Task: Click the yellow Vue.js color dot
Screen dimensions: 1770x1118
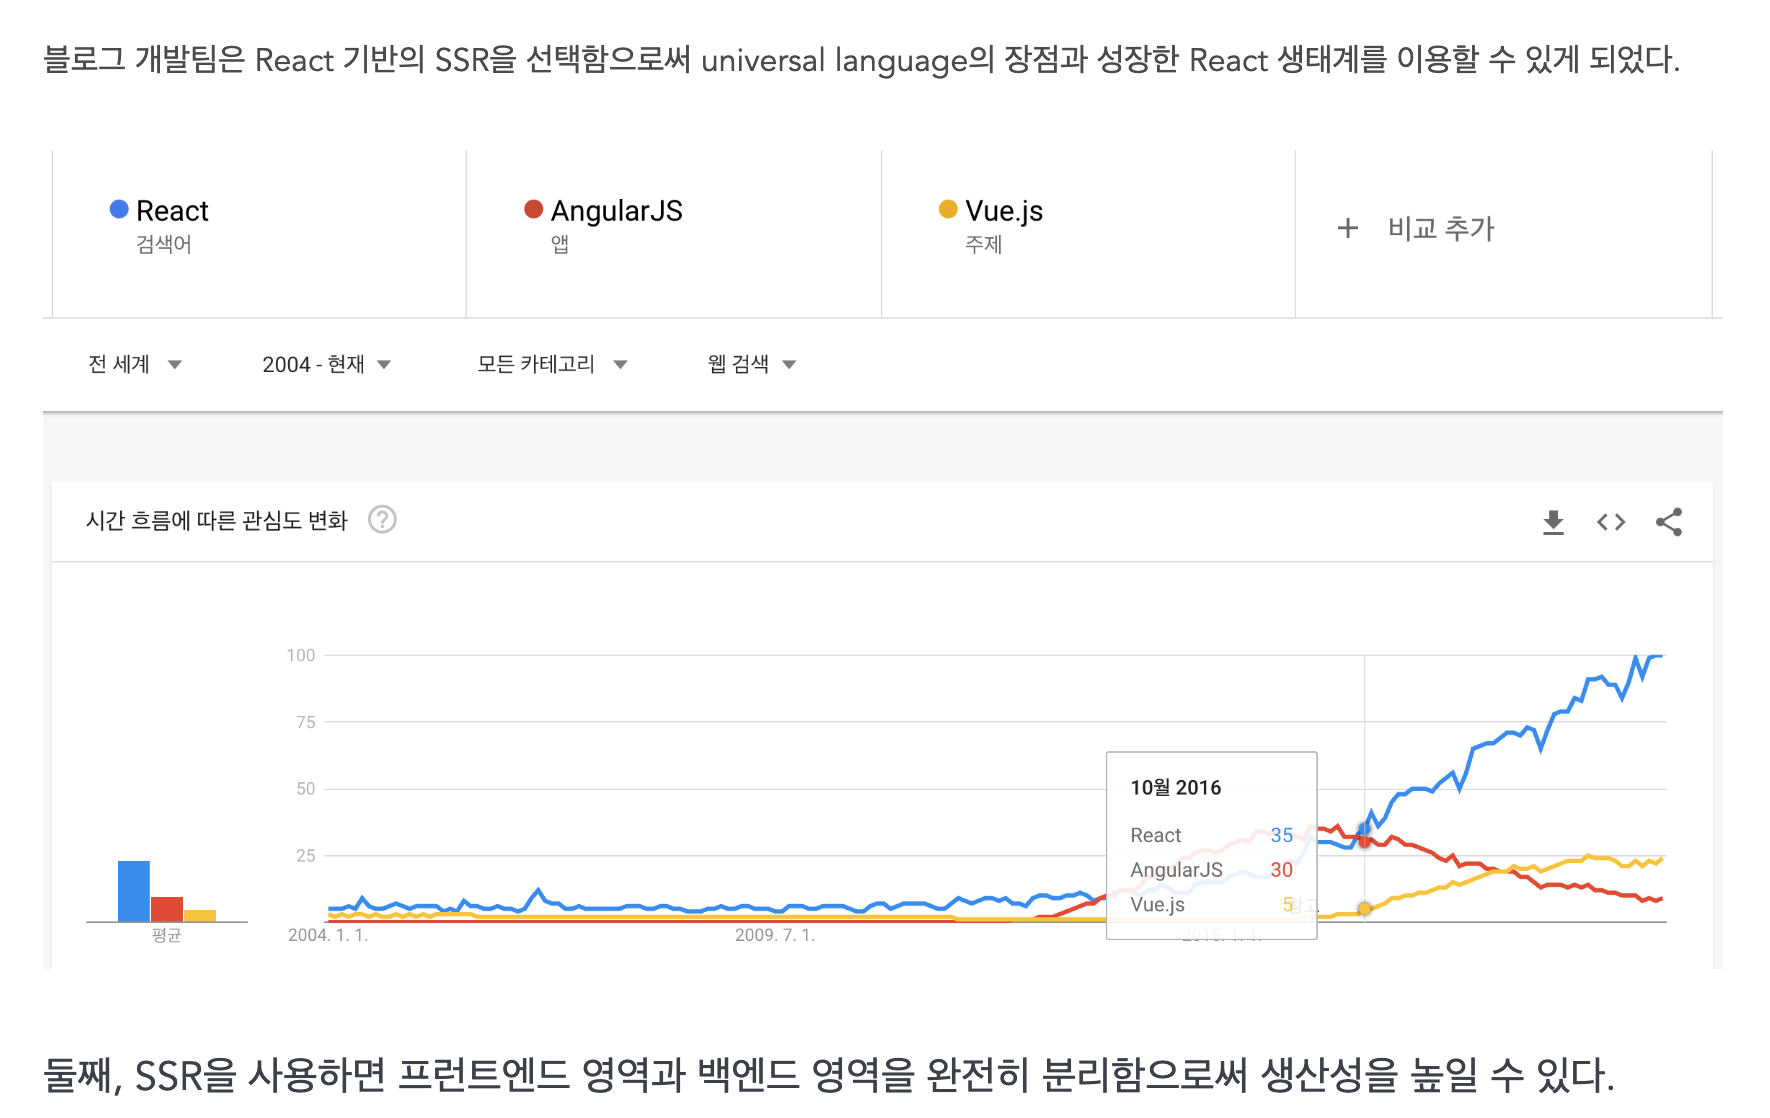Action: click(x=948, y=209)
